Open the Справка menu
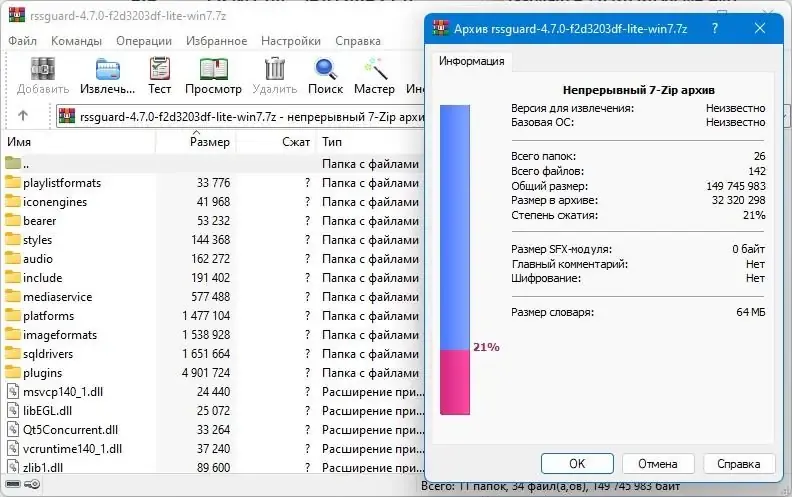Viewport: 792px width, 497px height. click(x=358, y=41)
